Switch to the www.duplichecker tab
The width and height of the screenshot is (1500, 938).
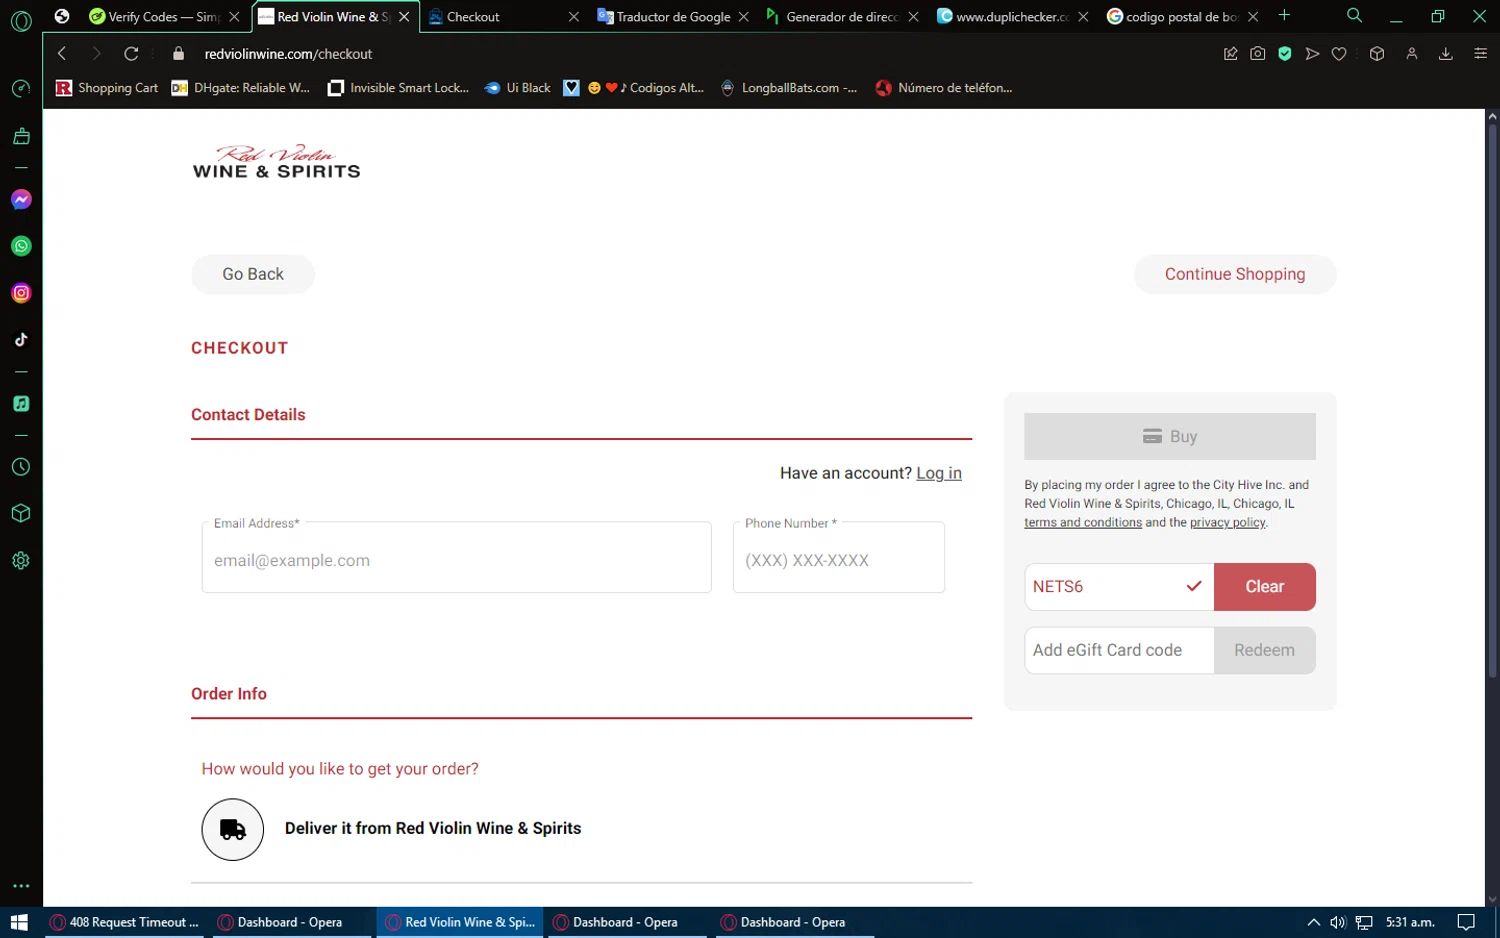[1013, 17]
